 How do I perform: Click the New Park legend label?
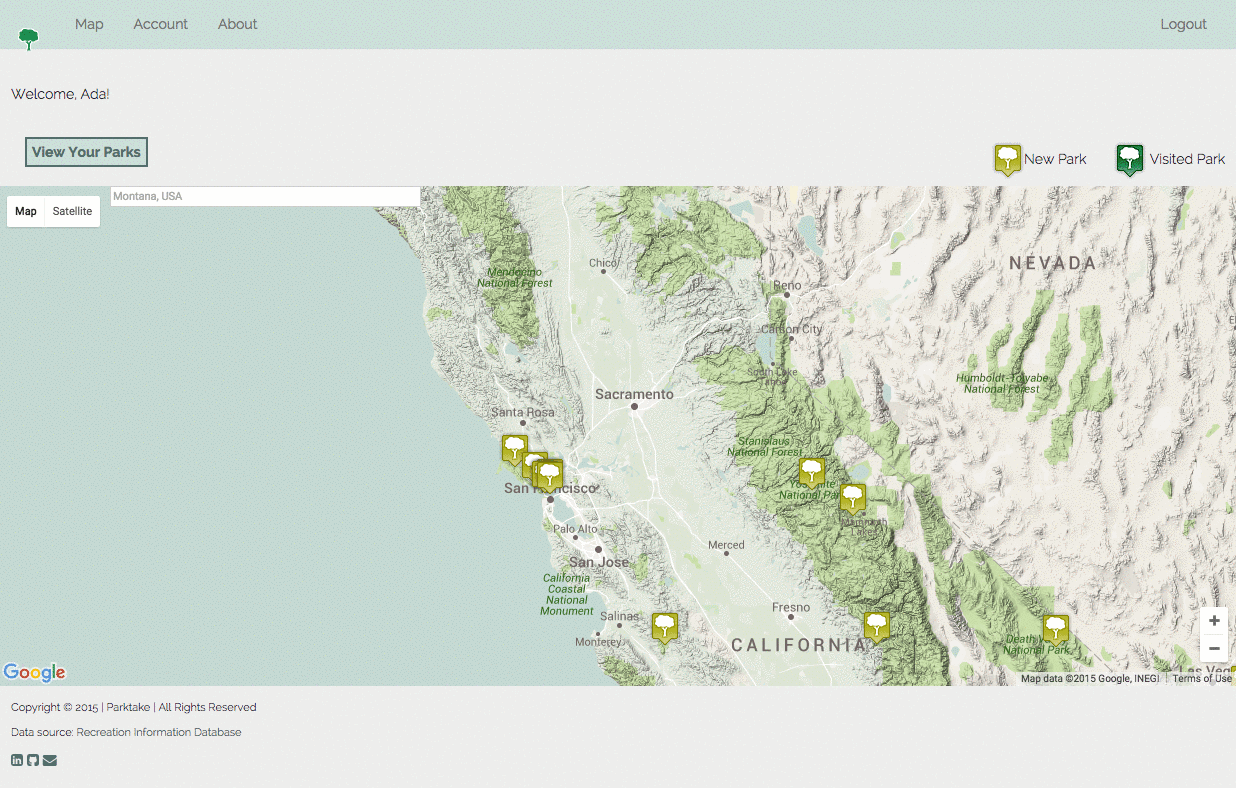coord(1055,159)
